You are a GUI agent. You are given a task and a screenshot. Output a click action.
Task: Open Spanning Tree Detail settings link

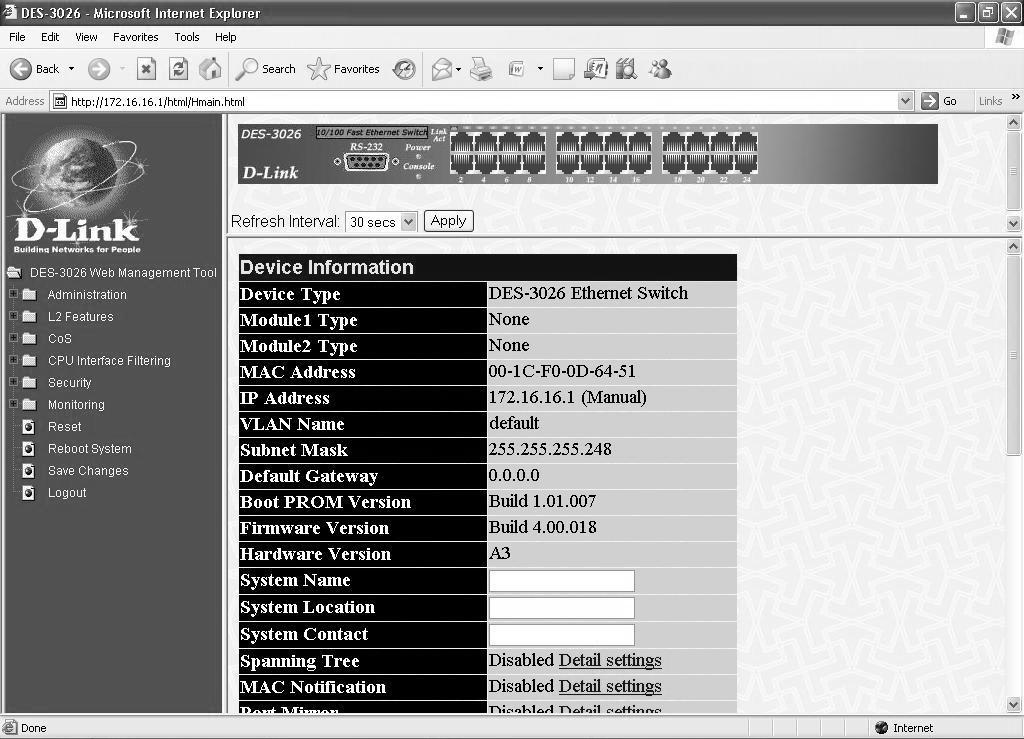click(610, 660)
